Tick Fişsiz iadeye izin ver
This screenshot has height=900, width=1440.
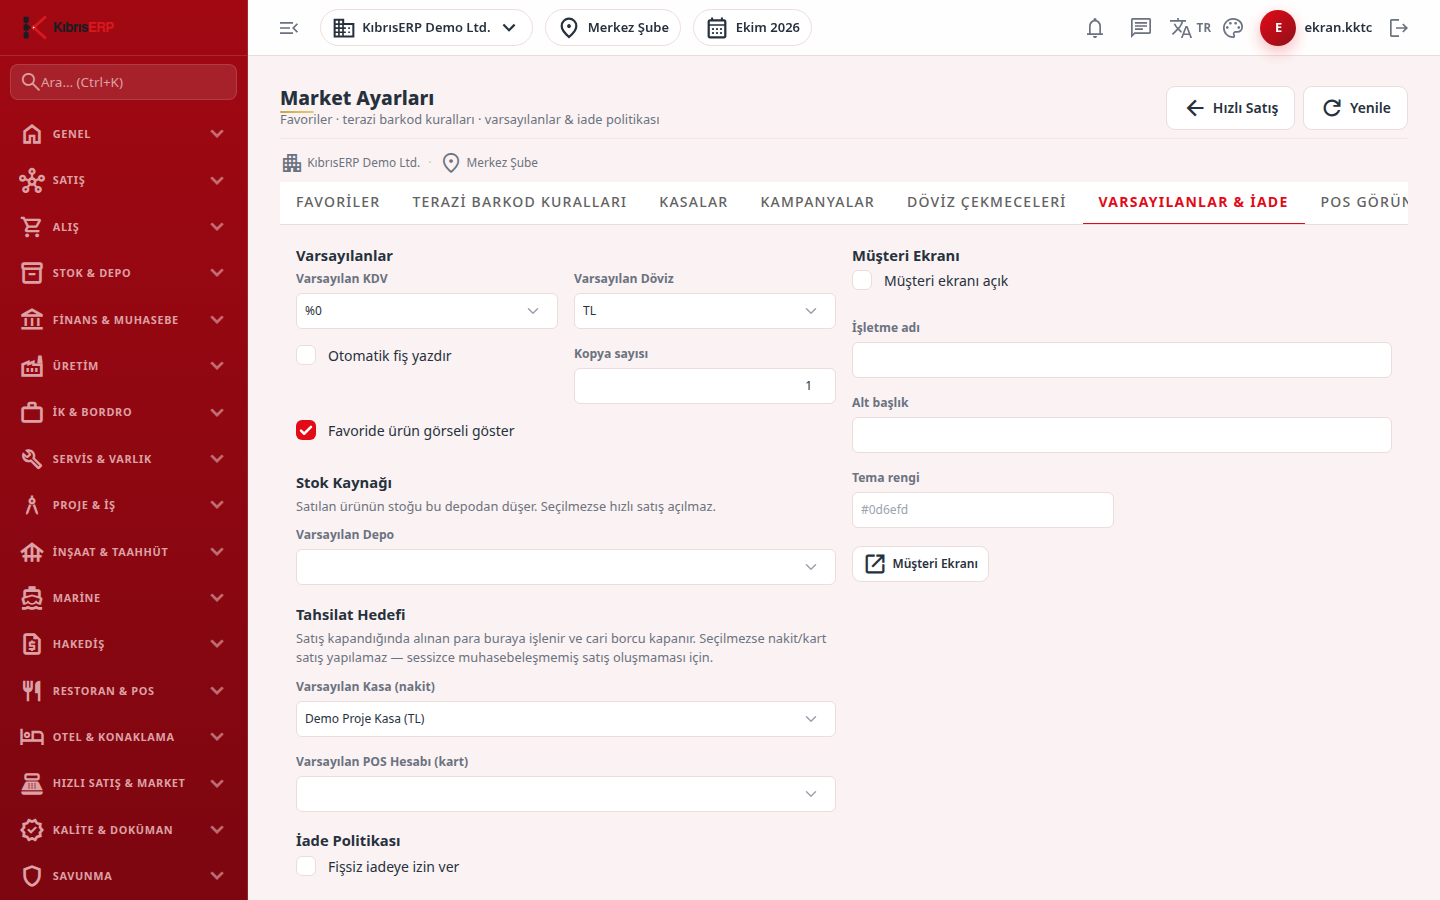(x=306, y=867)
